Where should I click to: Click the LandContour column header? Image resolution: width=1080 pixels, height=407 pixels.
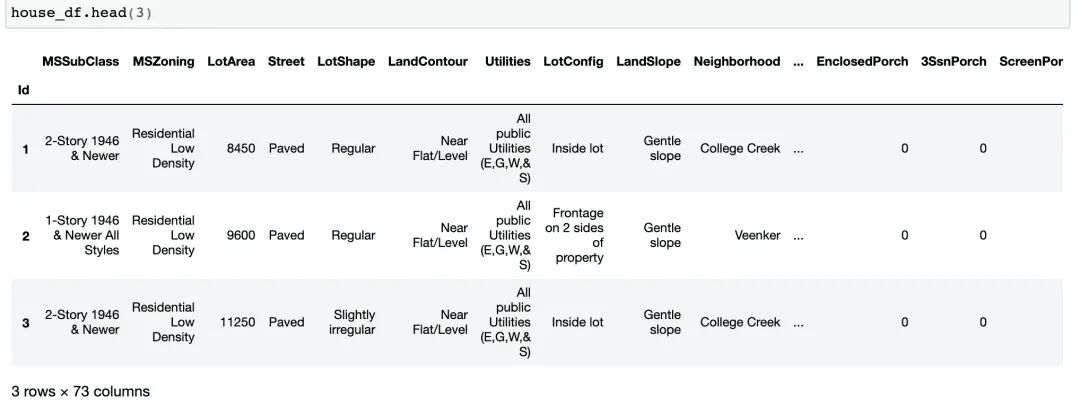click(x=427, y=61)
